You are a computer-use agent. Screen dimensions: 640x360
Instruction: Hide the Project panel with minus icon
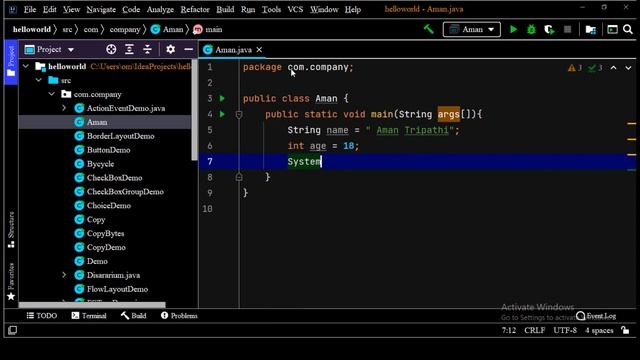click(x=189, y=49)
